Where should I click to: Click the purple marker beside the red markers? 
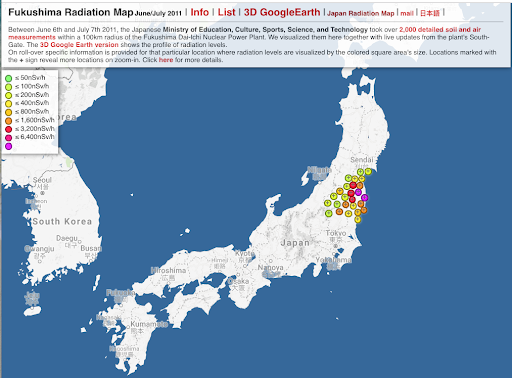click(x=358, y=192)
